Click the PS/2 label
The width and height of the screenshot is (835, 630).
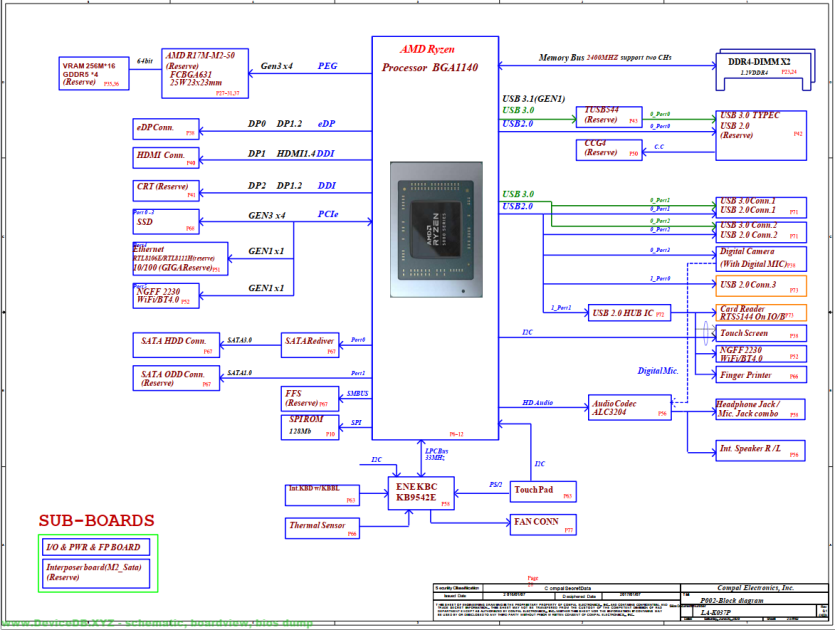495,485
